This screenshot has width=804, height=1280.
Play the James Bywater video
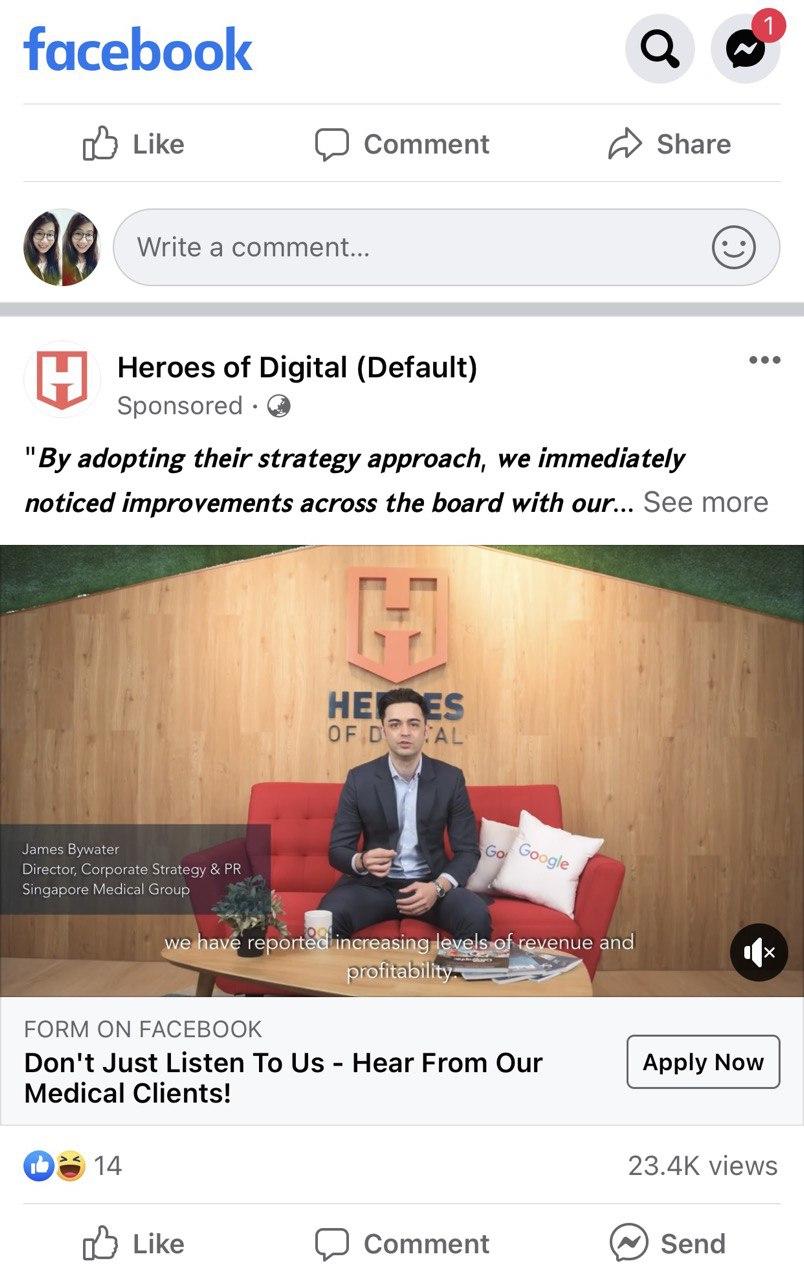click(x=402, y=771)
